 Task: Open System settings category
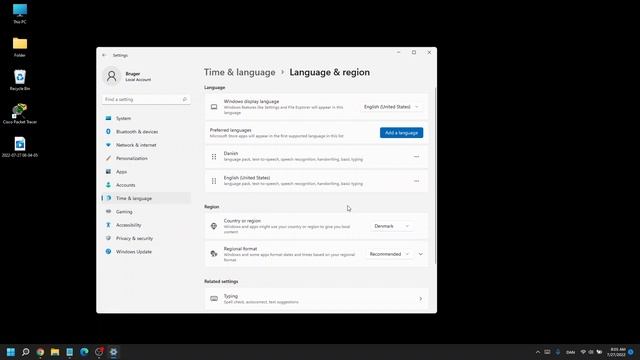[146, 118]
